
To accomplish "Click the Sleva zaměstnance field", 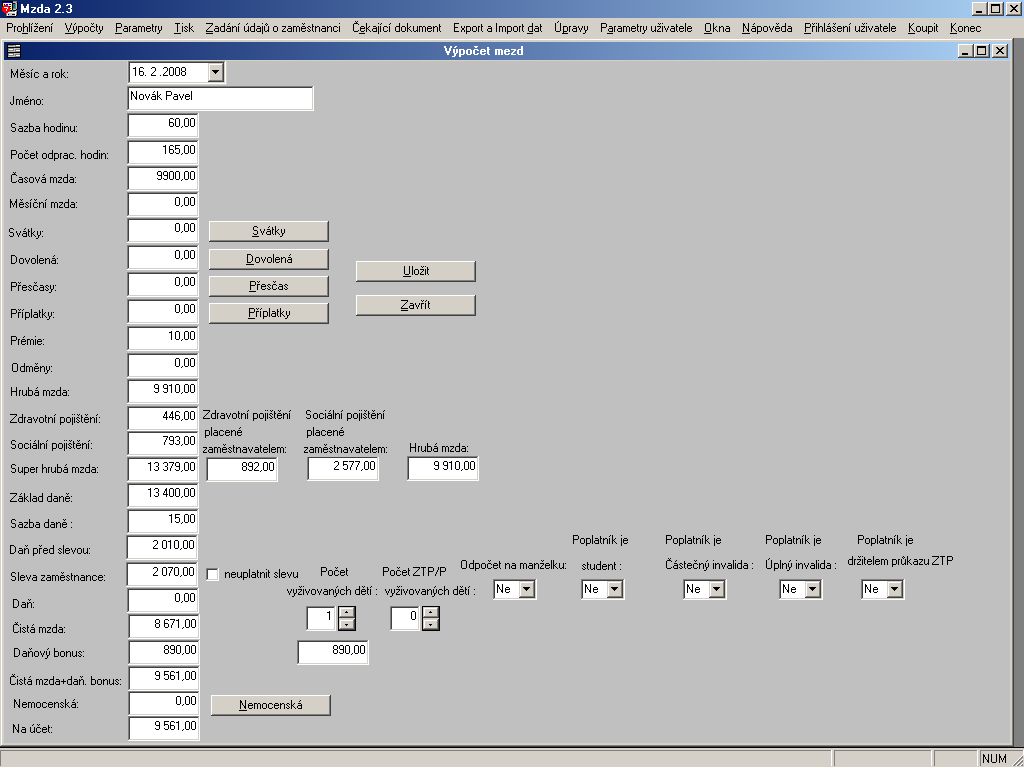I will click(162, 574).
